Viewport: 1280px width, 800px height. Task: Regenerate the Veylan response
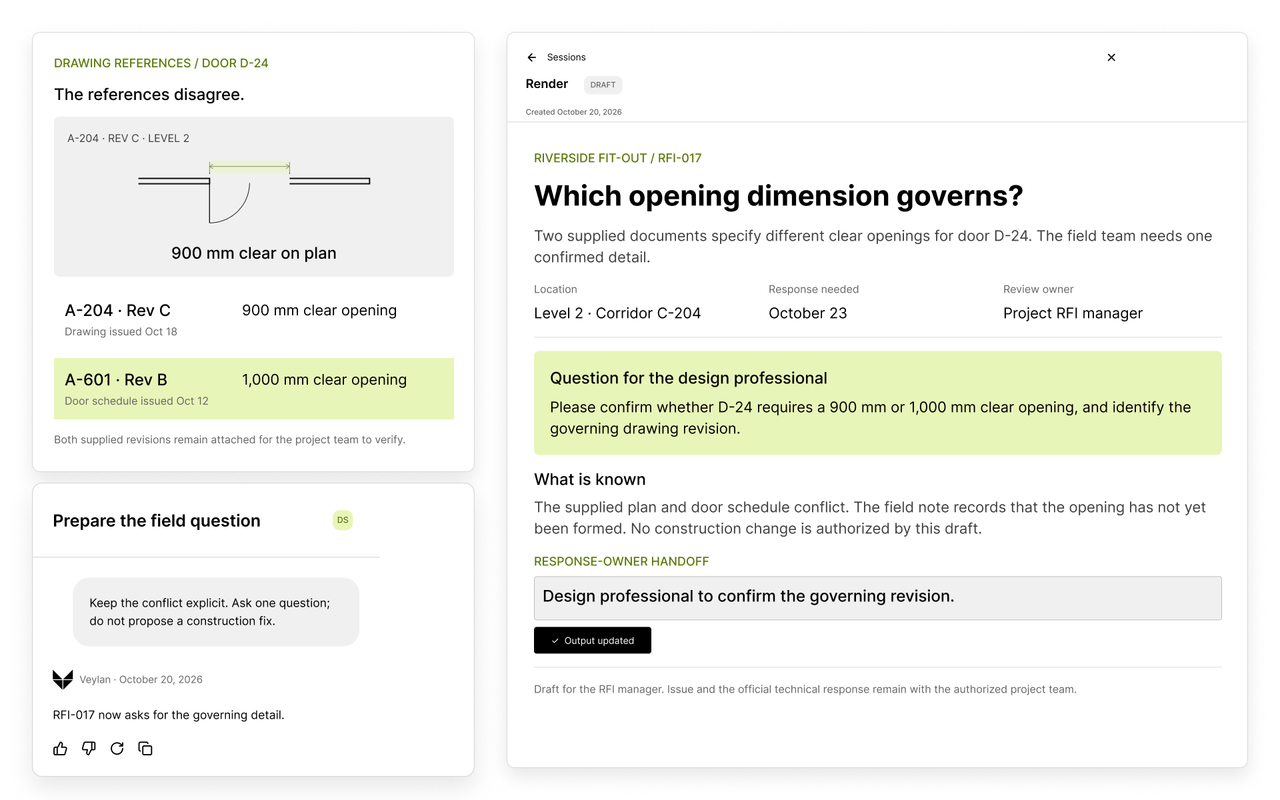coord(117,748)
